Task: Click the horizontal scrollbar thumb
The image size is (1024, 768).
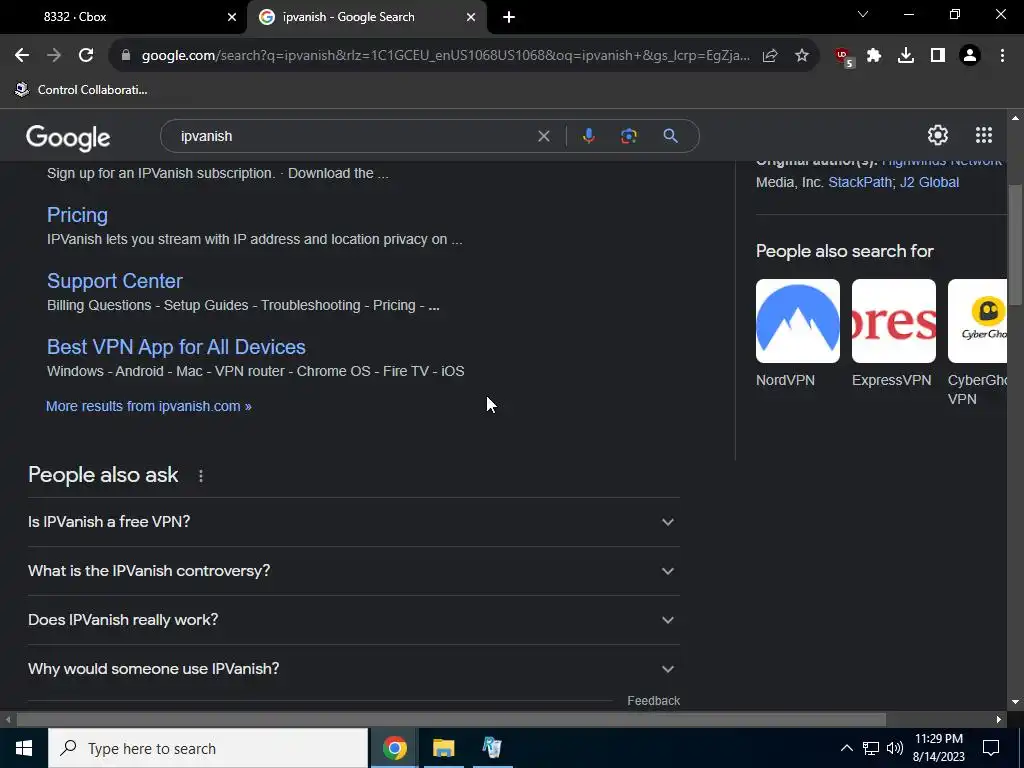Action: pyautogui.click(x=451, y=720)
